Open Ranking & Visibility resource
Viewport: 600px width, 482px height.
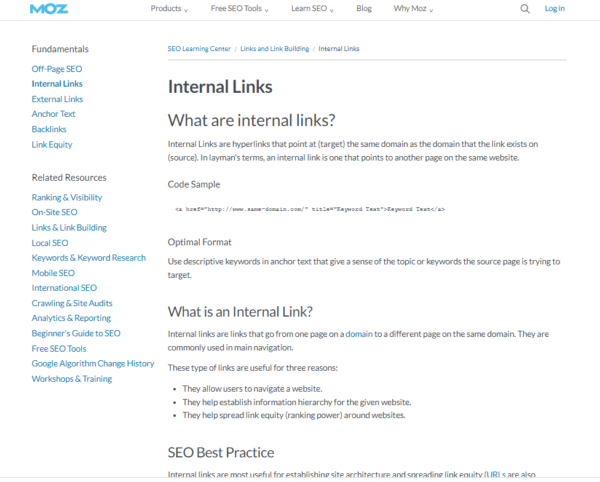point(67,198)
